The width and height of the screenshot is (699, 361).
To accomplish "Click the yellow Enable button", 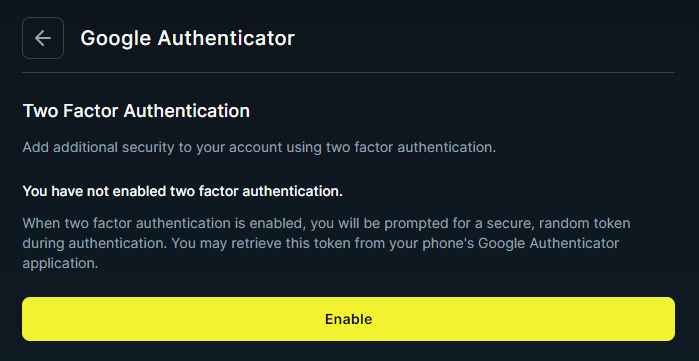I will click(348, 319).
